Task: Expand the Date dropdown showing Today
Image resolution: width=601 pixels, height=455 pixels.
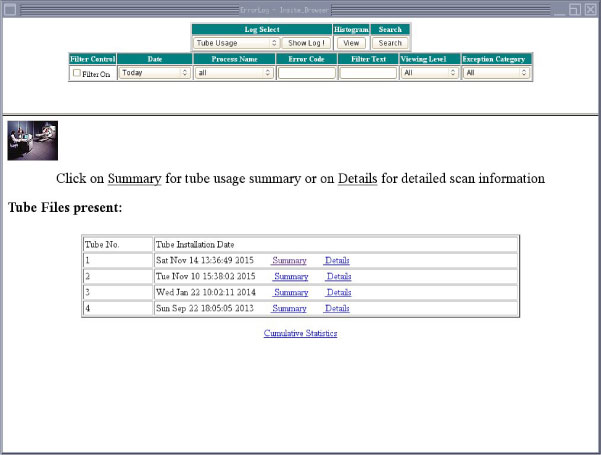Action: (154, 73)
